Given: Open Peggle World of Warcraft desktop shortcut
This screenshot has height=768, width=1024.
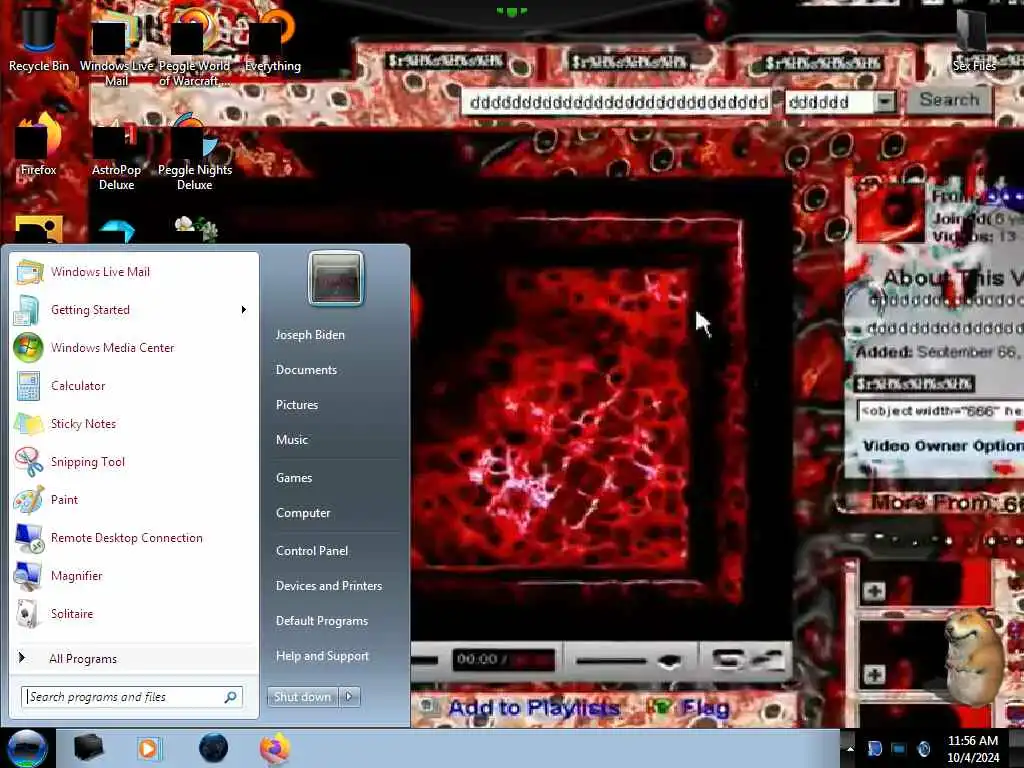Looking at the screenshot, I should (194, 49).
